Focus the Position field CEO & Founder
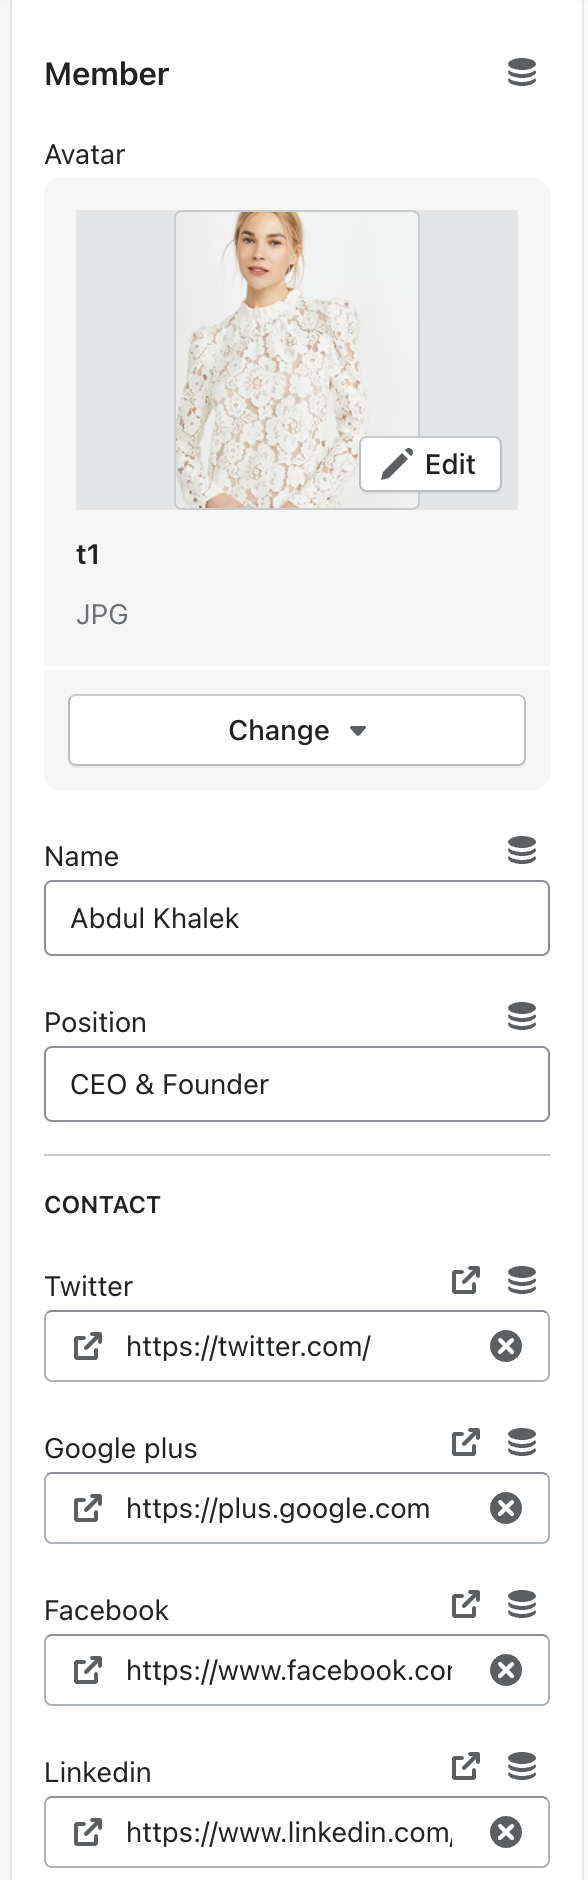 point(297,1084)
